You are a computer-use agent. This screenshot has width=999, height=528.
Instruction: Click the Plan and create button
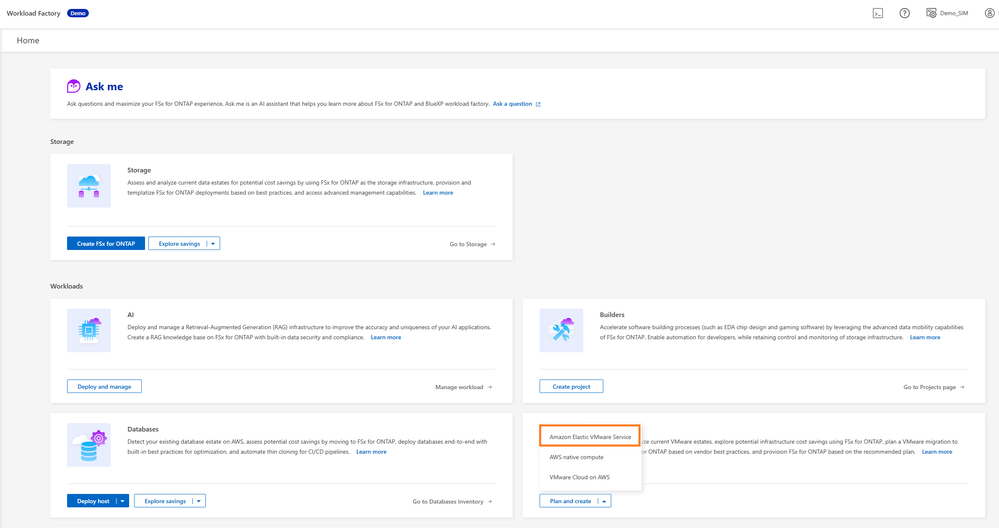[570, 501]
